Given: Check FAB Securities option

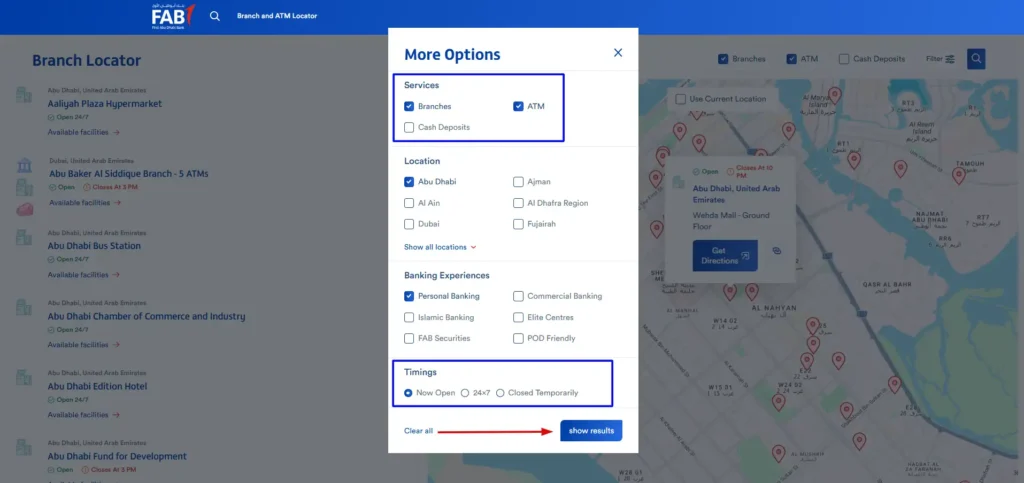Looking at the screenshot, I should click(x=409, y=339).
